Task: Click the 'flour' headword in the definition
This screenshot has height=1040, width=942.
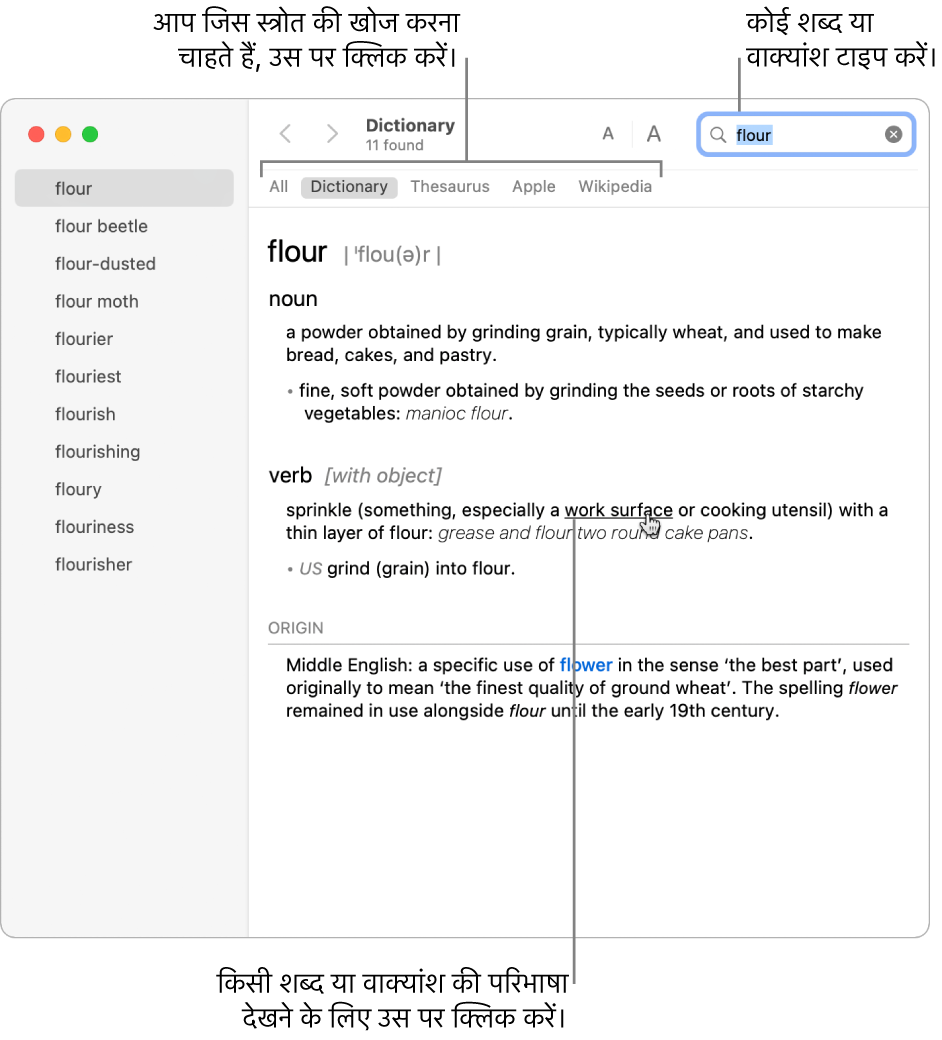Action: (297, 252)
